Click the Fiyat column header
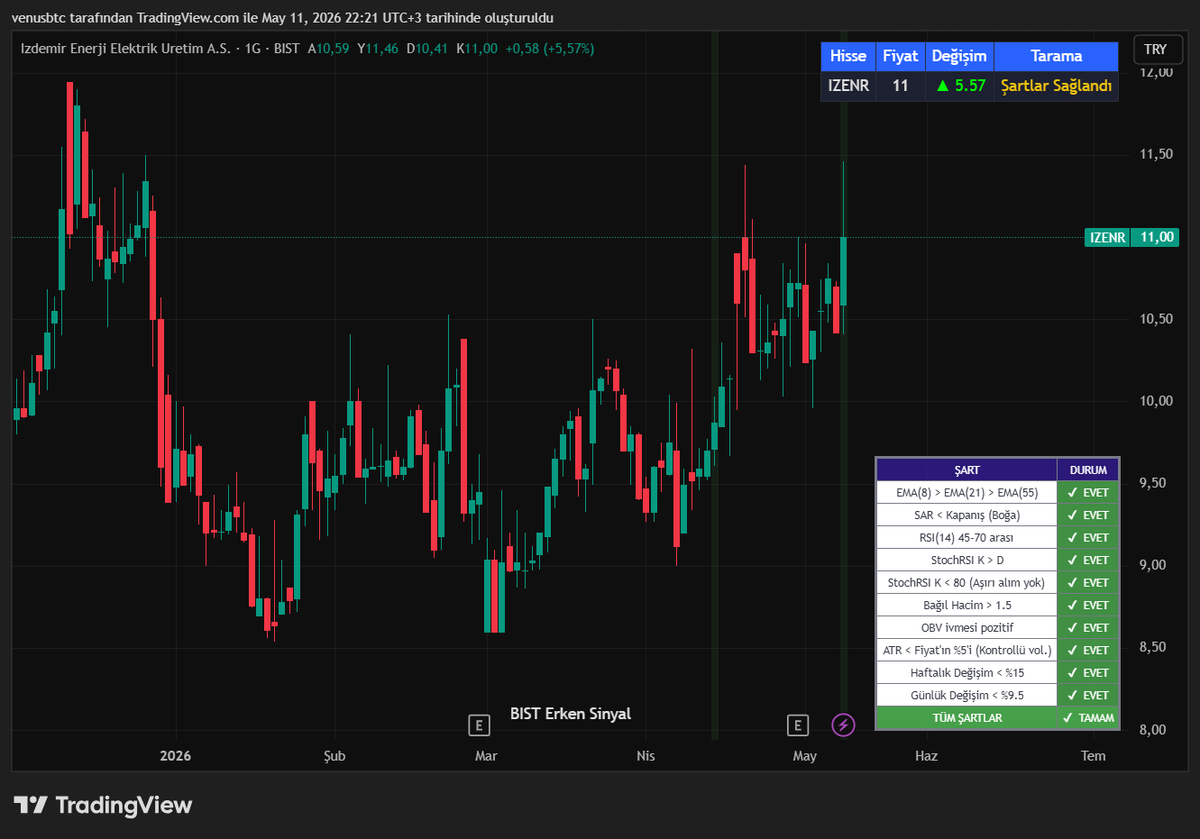The image size is (1200, 839). [x=900, y=57]
